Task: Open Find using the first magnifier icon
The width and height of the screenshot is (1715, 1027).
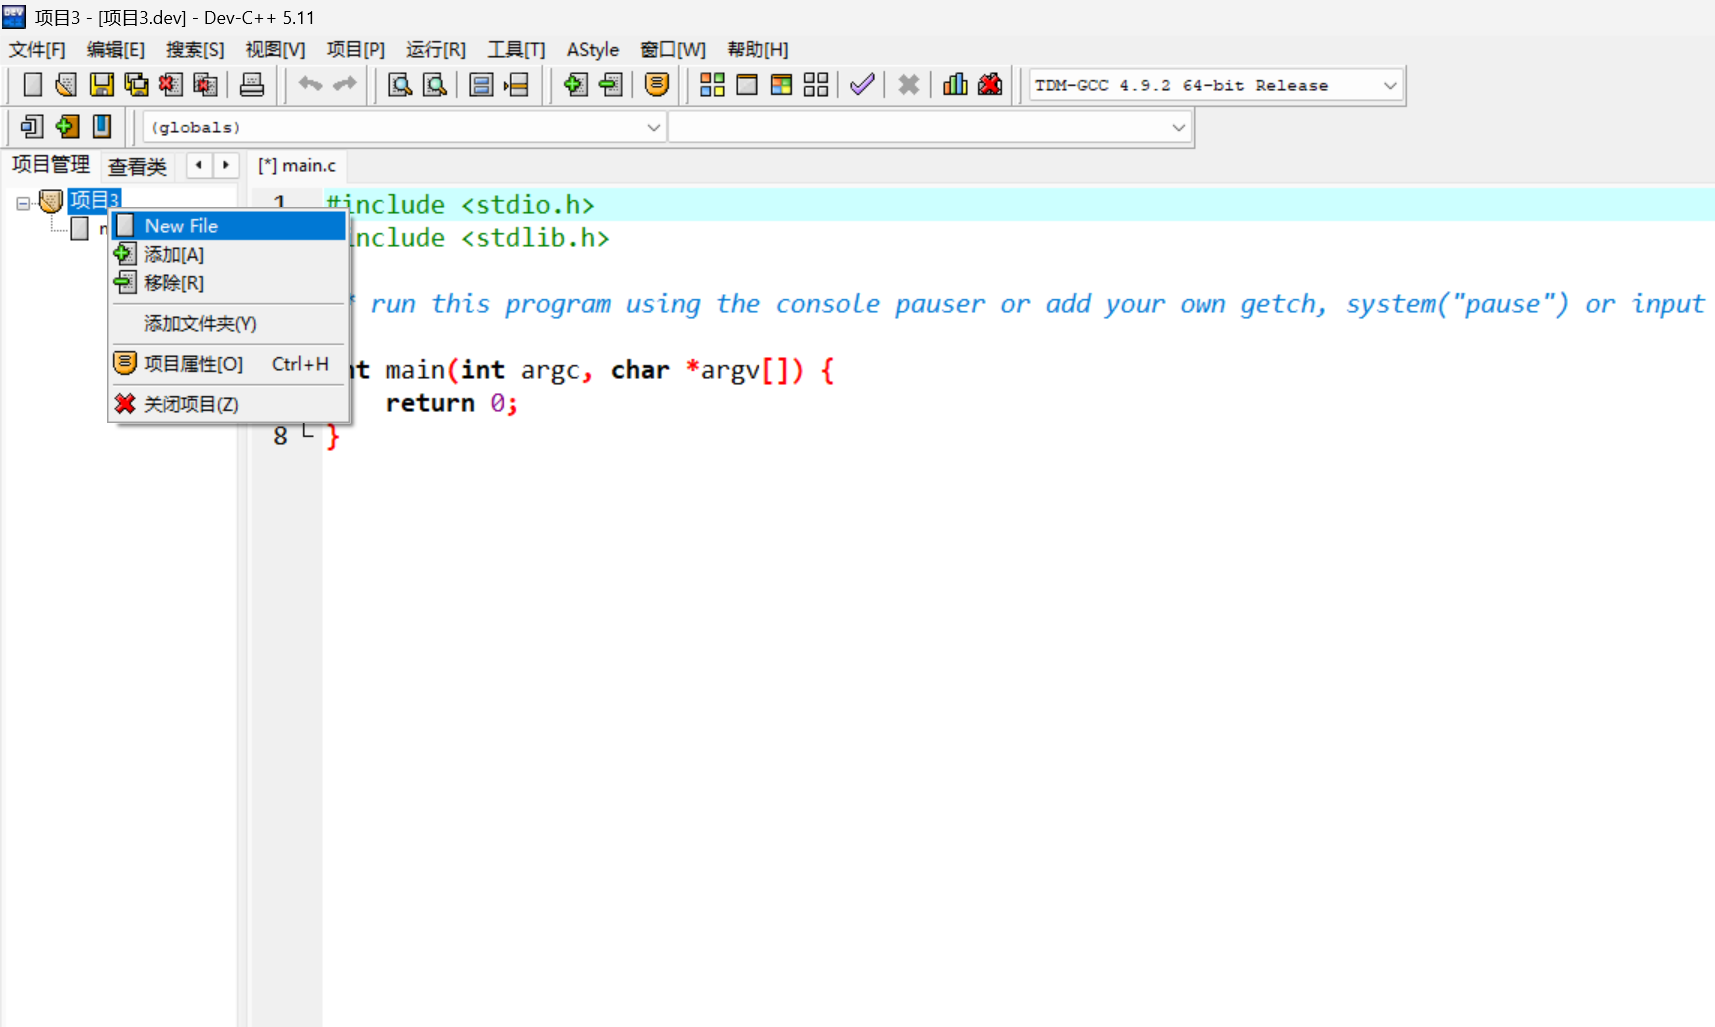Action: [x=400, y=85]
